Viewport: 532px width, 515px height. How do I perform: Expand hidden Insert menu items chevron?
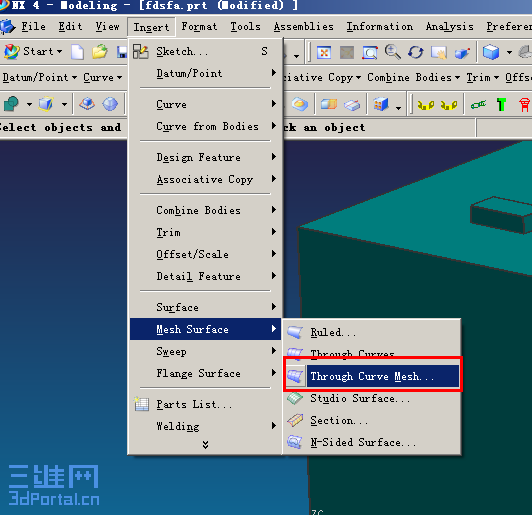(205, 444)
